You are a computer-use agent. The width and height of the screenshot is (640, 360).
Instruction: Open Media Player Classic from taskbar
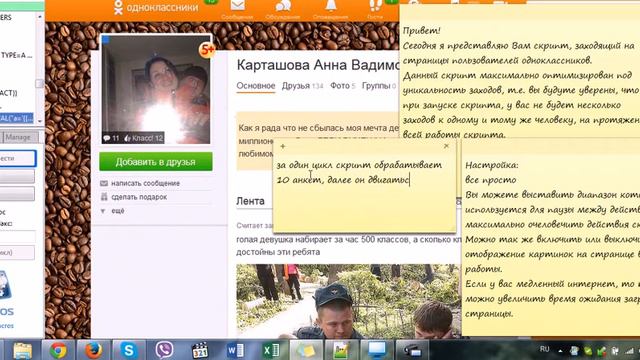pyautogui.click(x=200, y=350)
